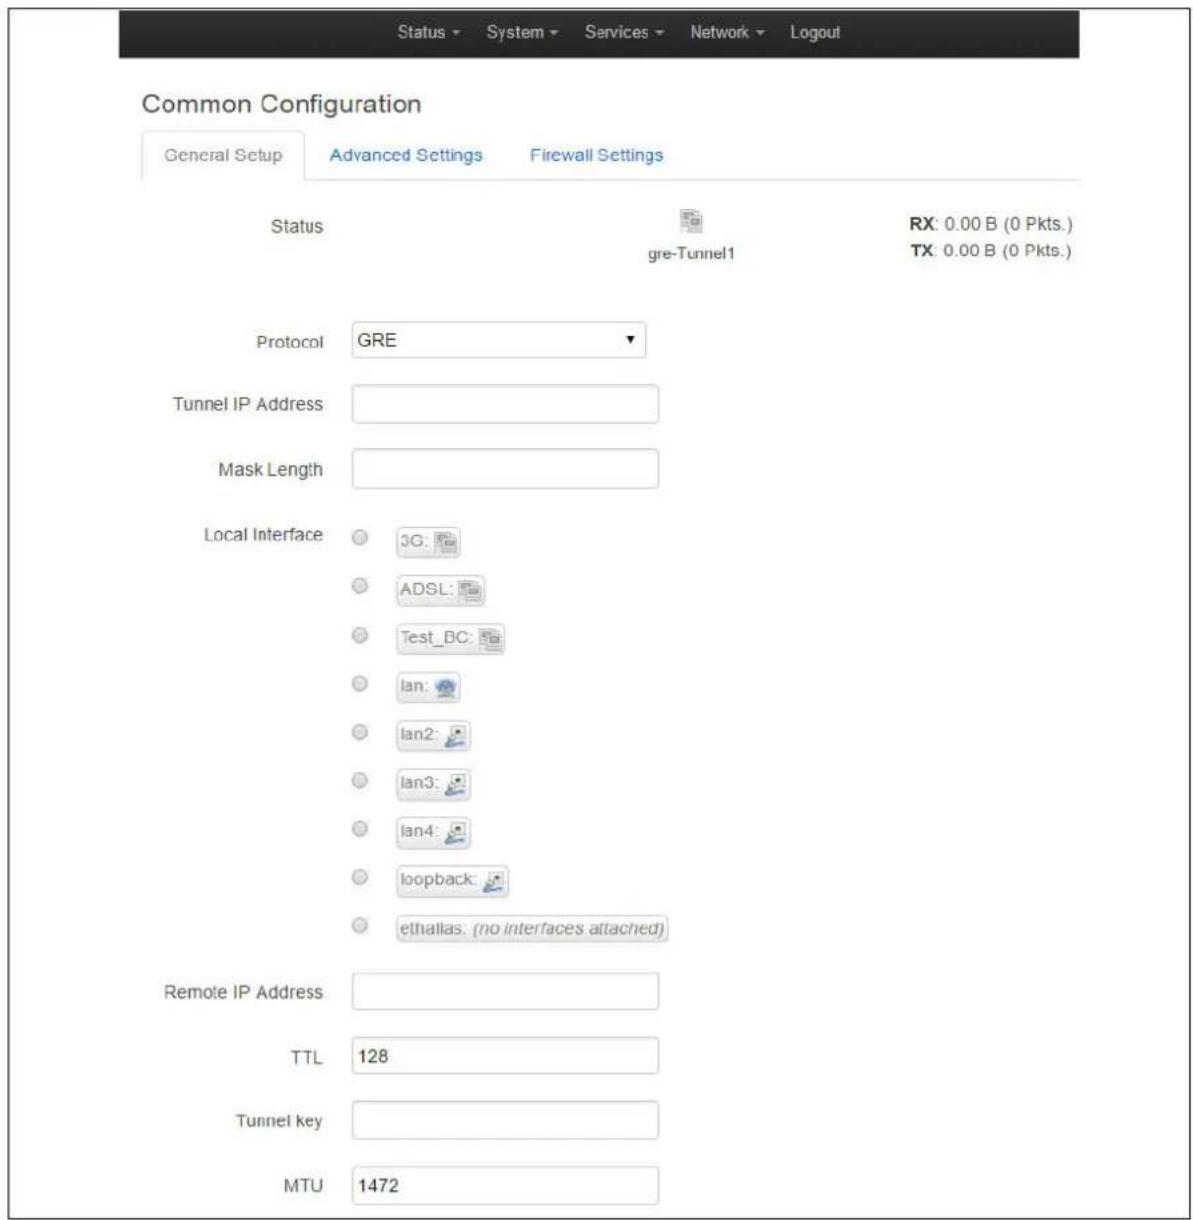Click the Mask Length field
The image size is (1193, 1220).
(x=505, y=469)
